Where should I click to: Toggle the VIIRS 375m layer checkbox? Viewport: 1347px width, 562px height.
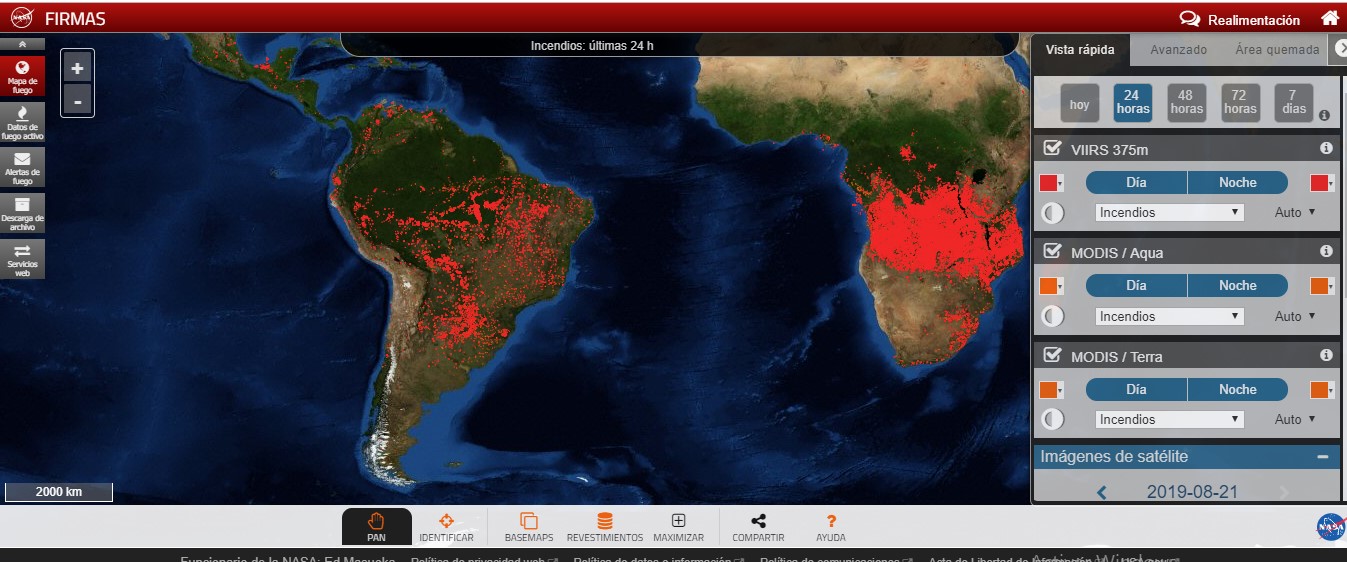pos(1052,148)
